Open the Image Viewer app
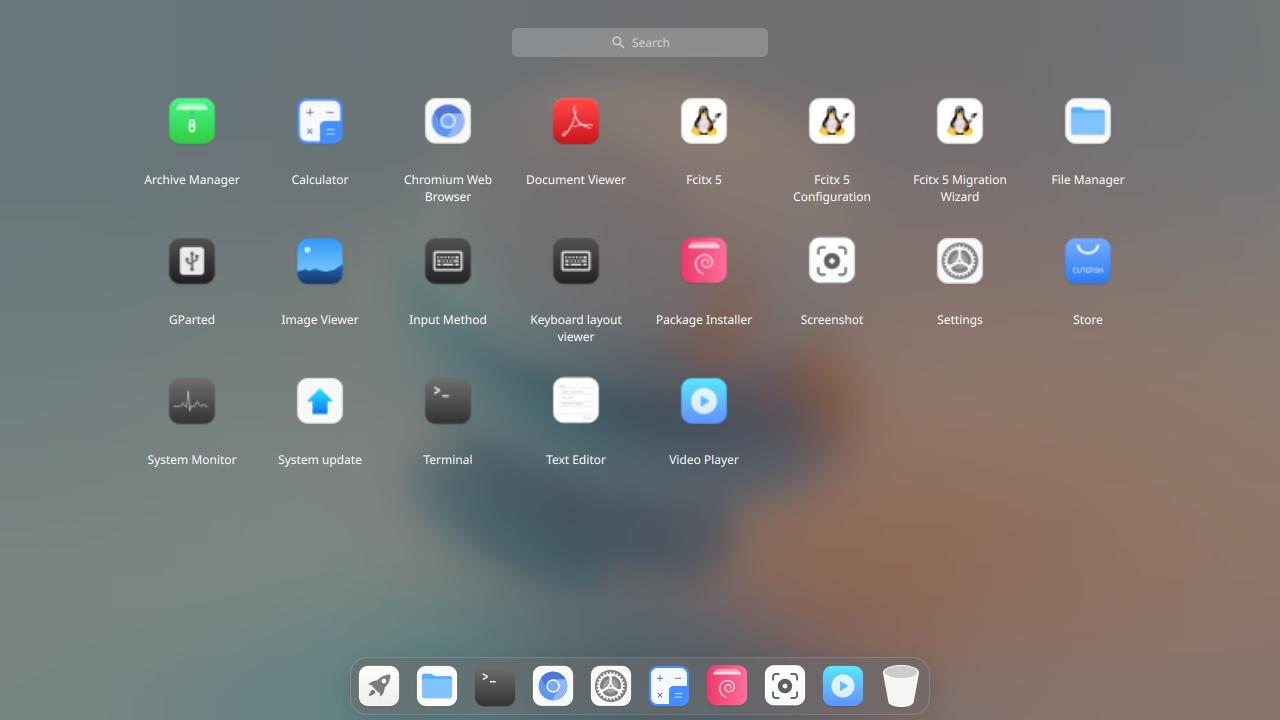The image size is (1280, 720). coord(320,261)
